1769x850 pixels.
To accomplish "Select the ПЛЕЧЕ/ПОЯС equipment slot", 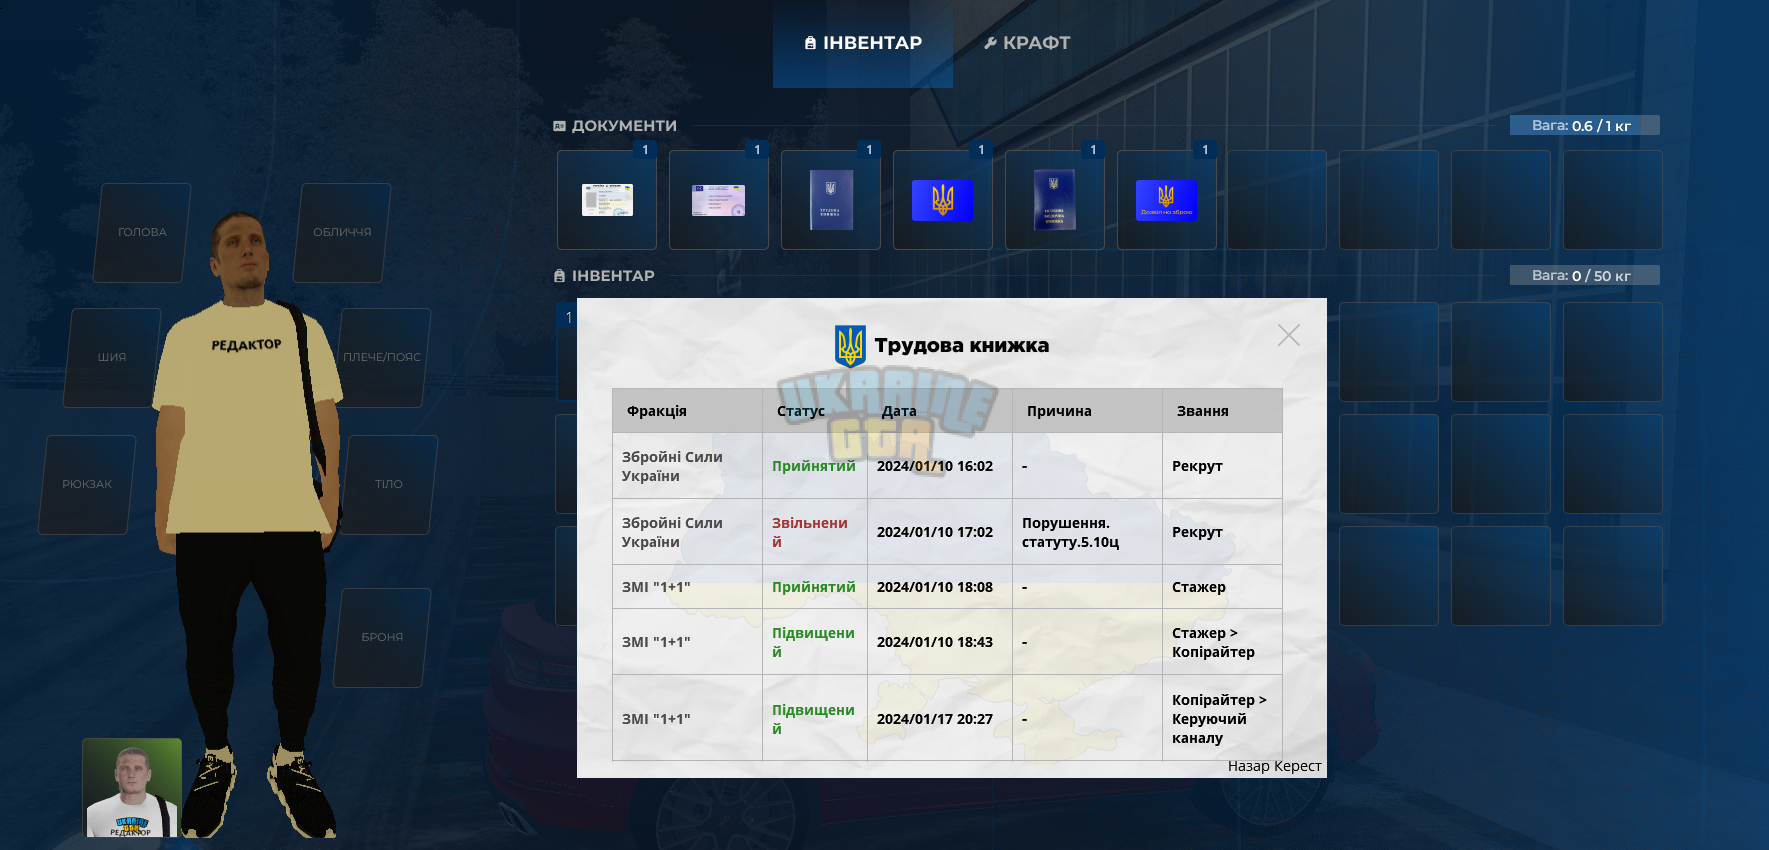I will pos(382,357).
